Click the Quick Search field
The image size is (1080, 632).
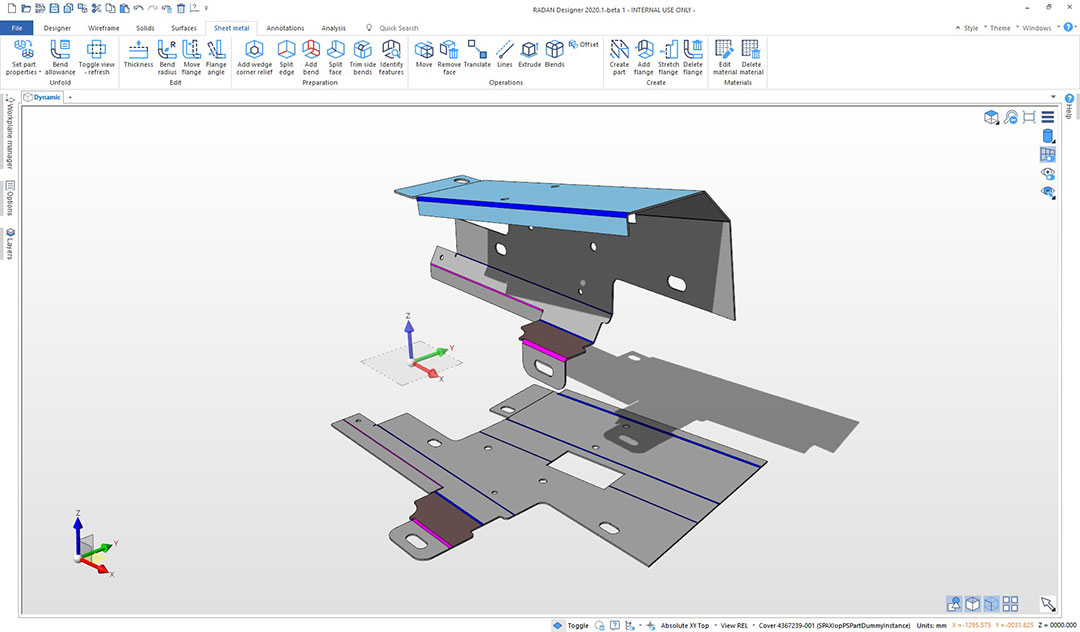398,28
